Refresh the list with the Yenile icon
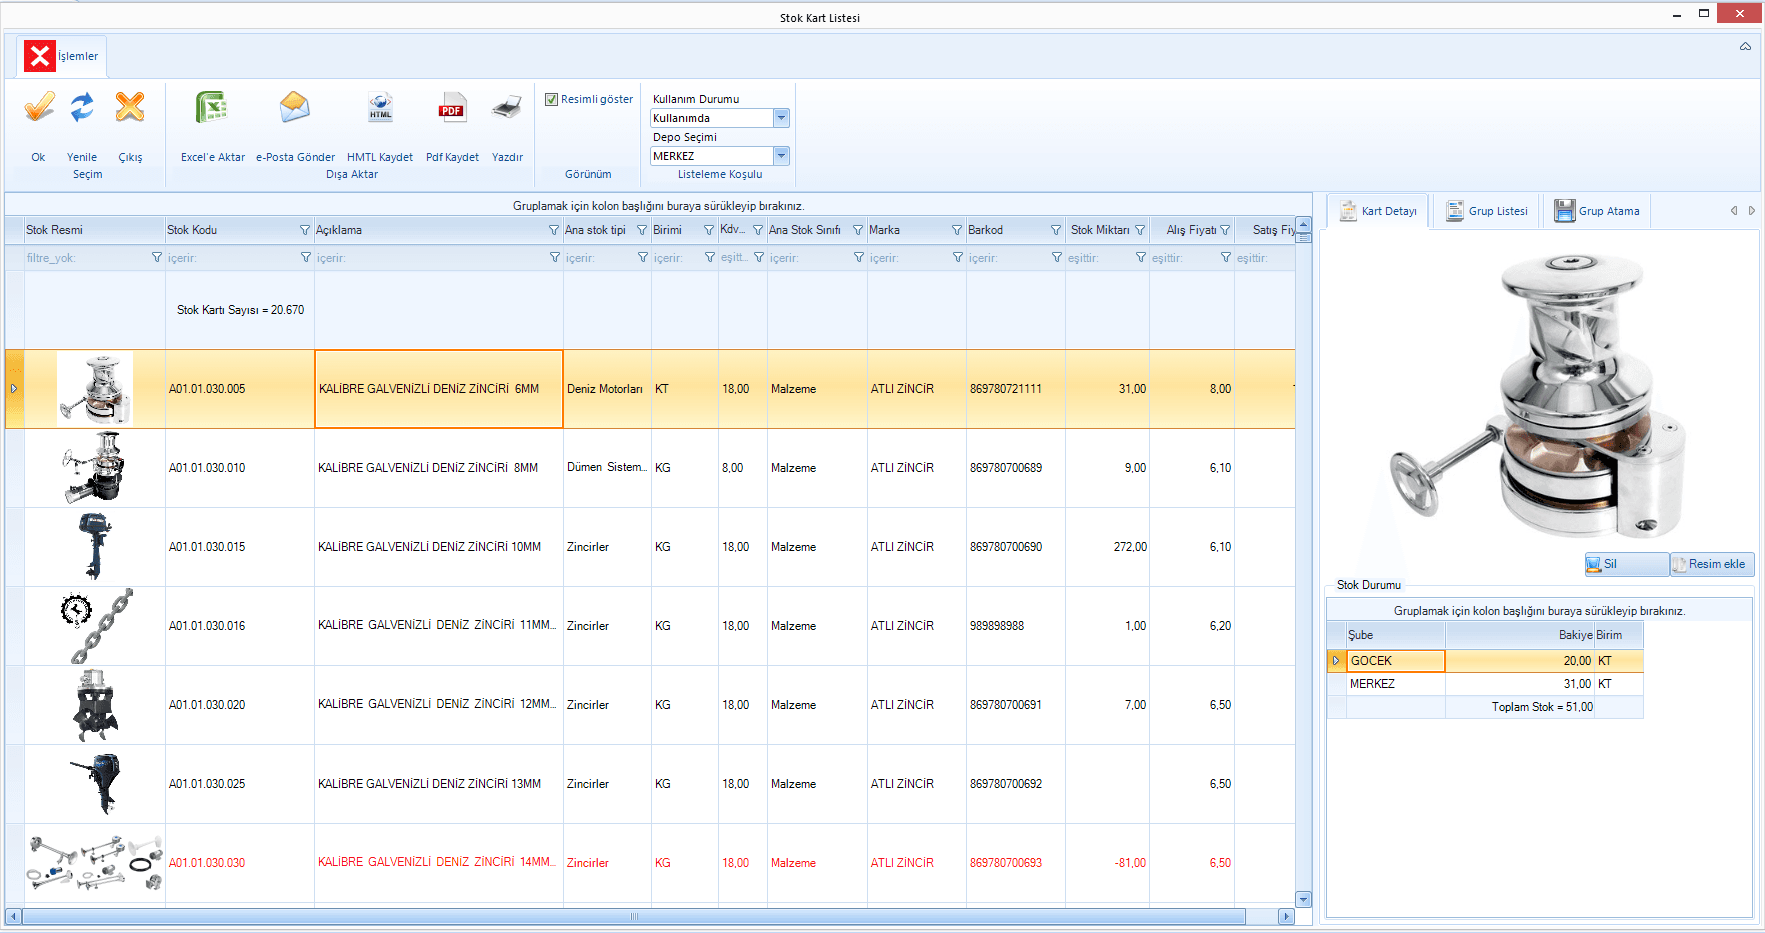 (82, 108)
